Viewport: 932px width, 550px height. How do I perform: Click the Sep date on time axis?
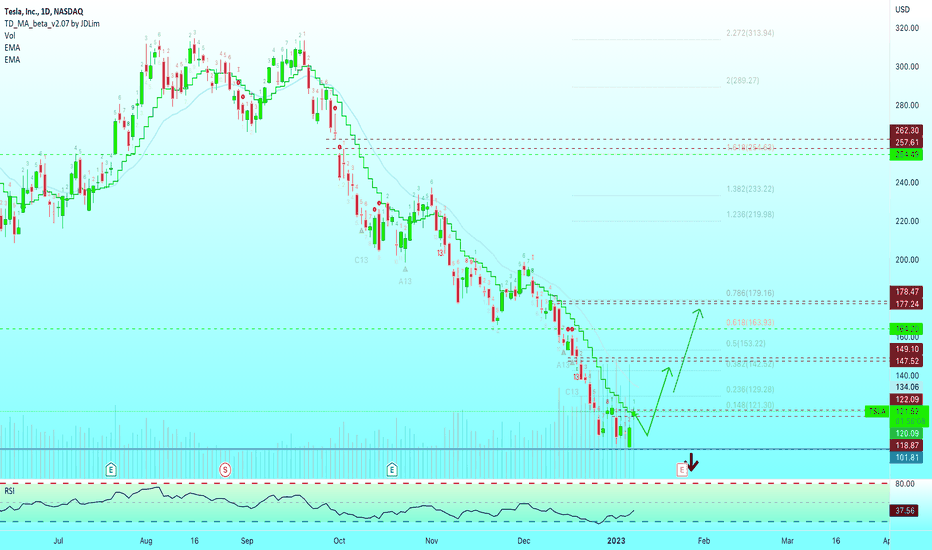247,541
